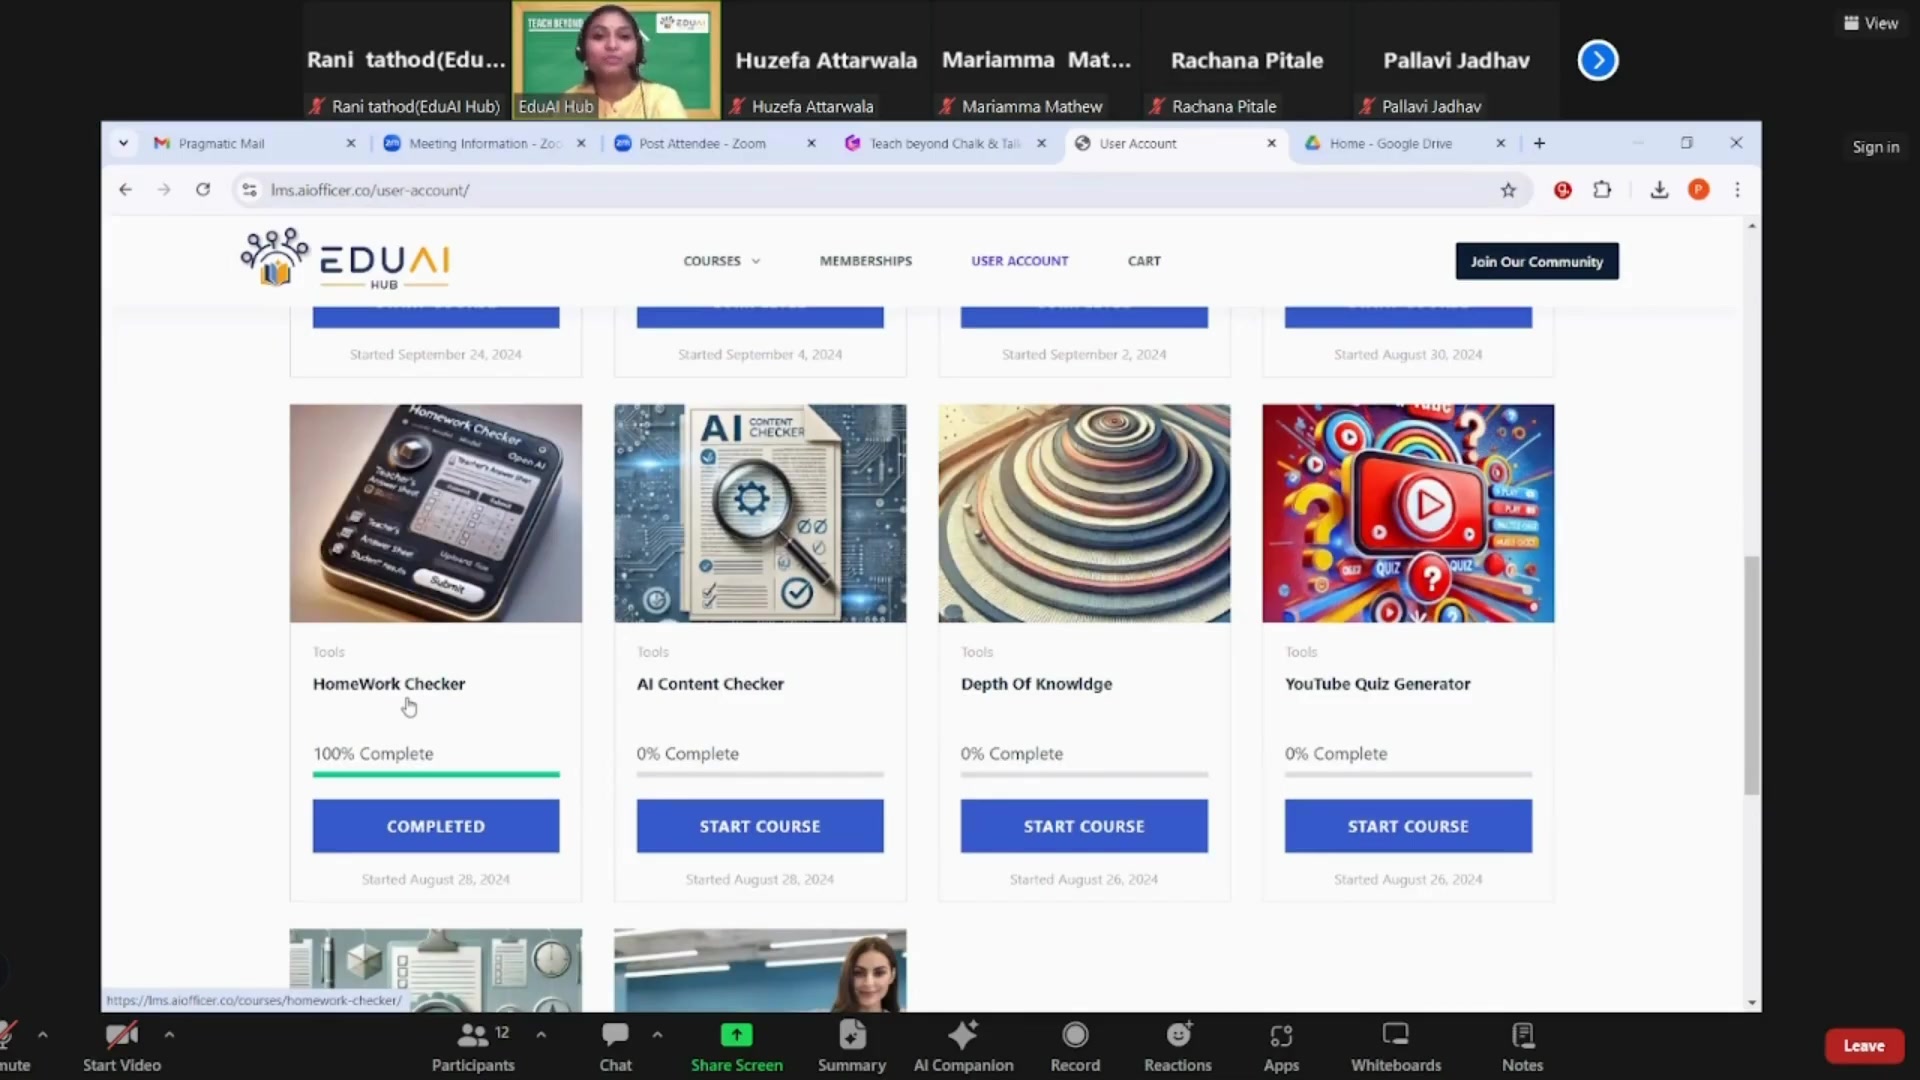Viewport: 1920px width, 1080px height.
Task: Open the Chrome three-dot menu
Action: coord(1737,190)
